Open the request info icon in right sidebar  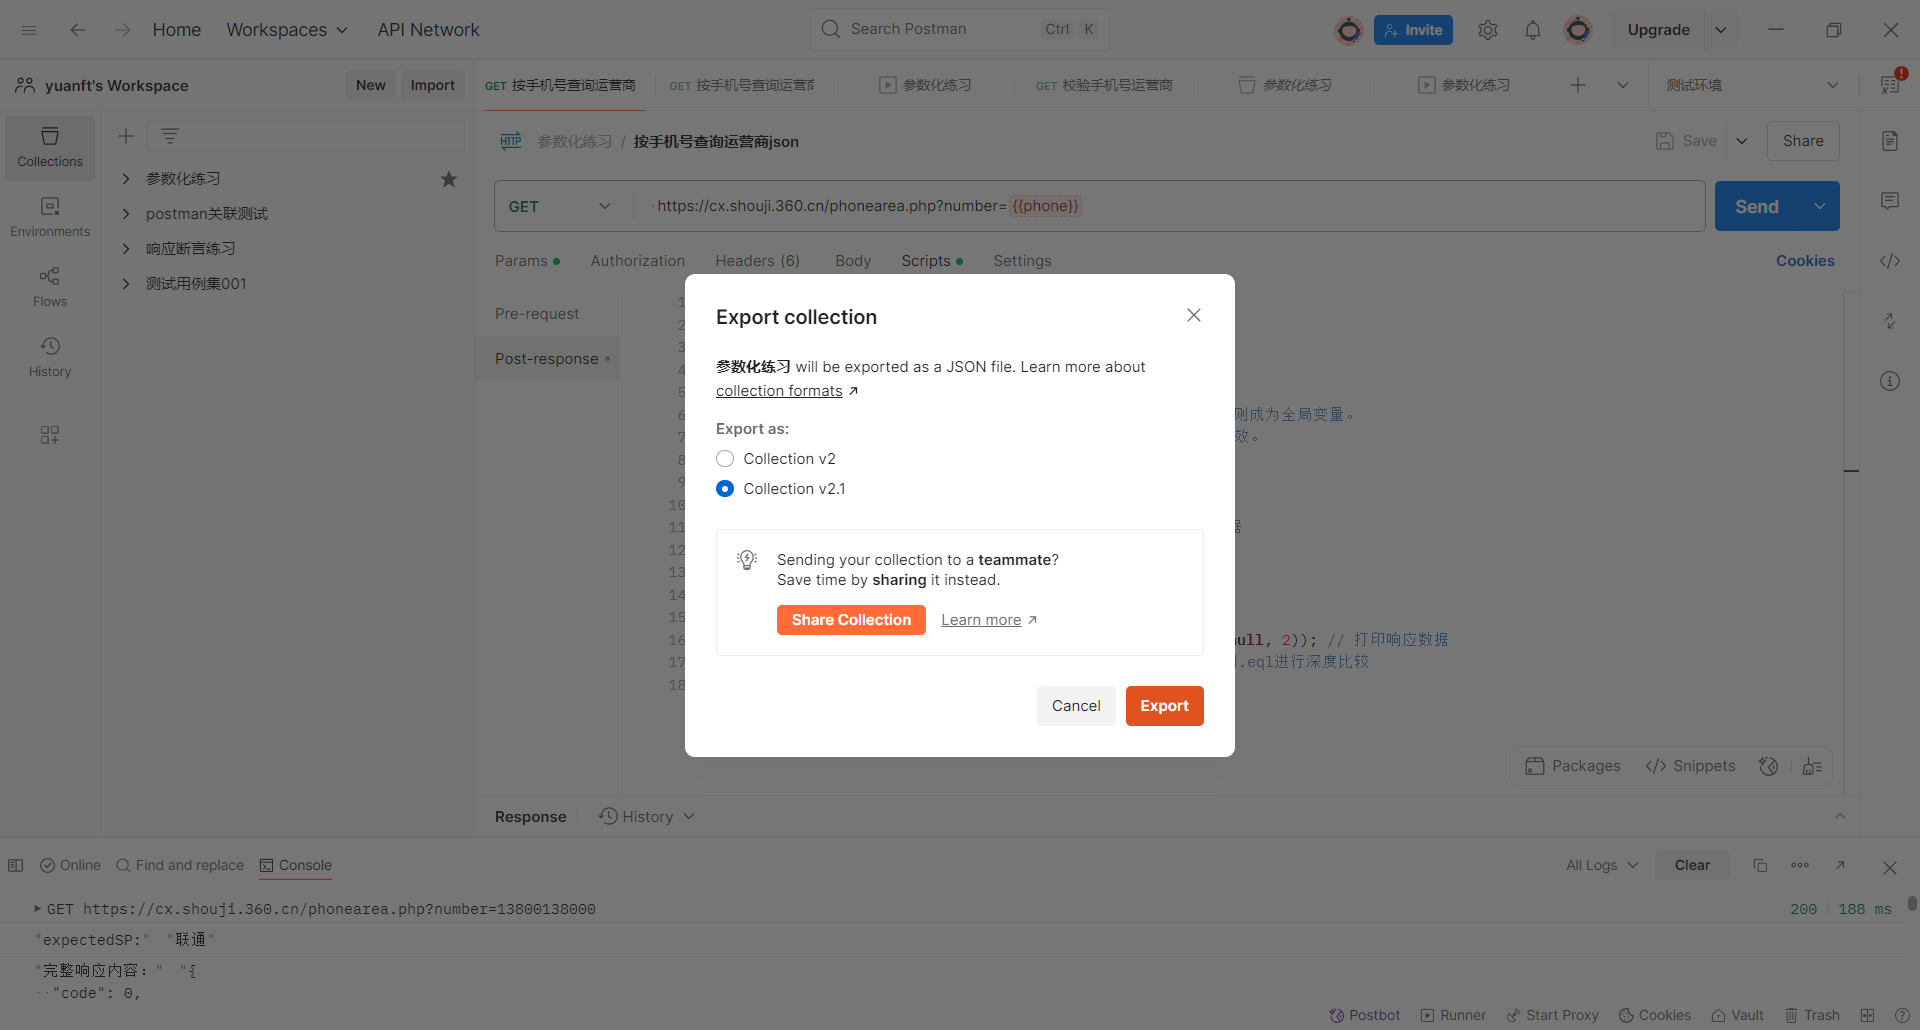tap(1890, 381)
